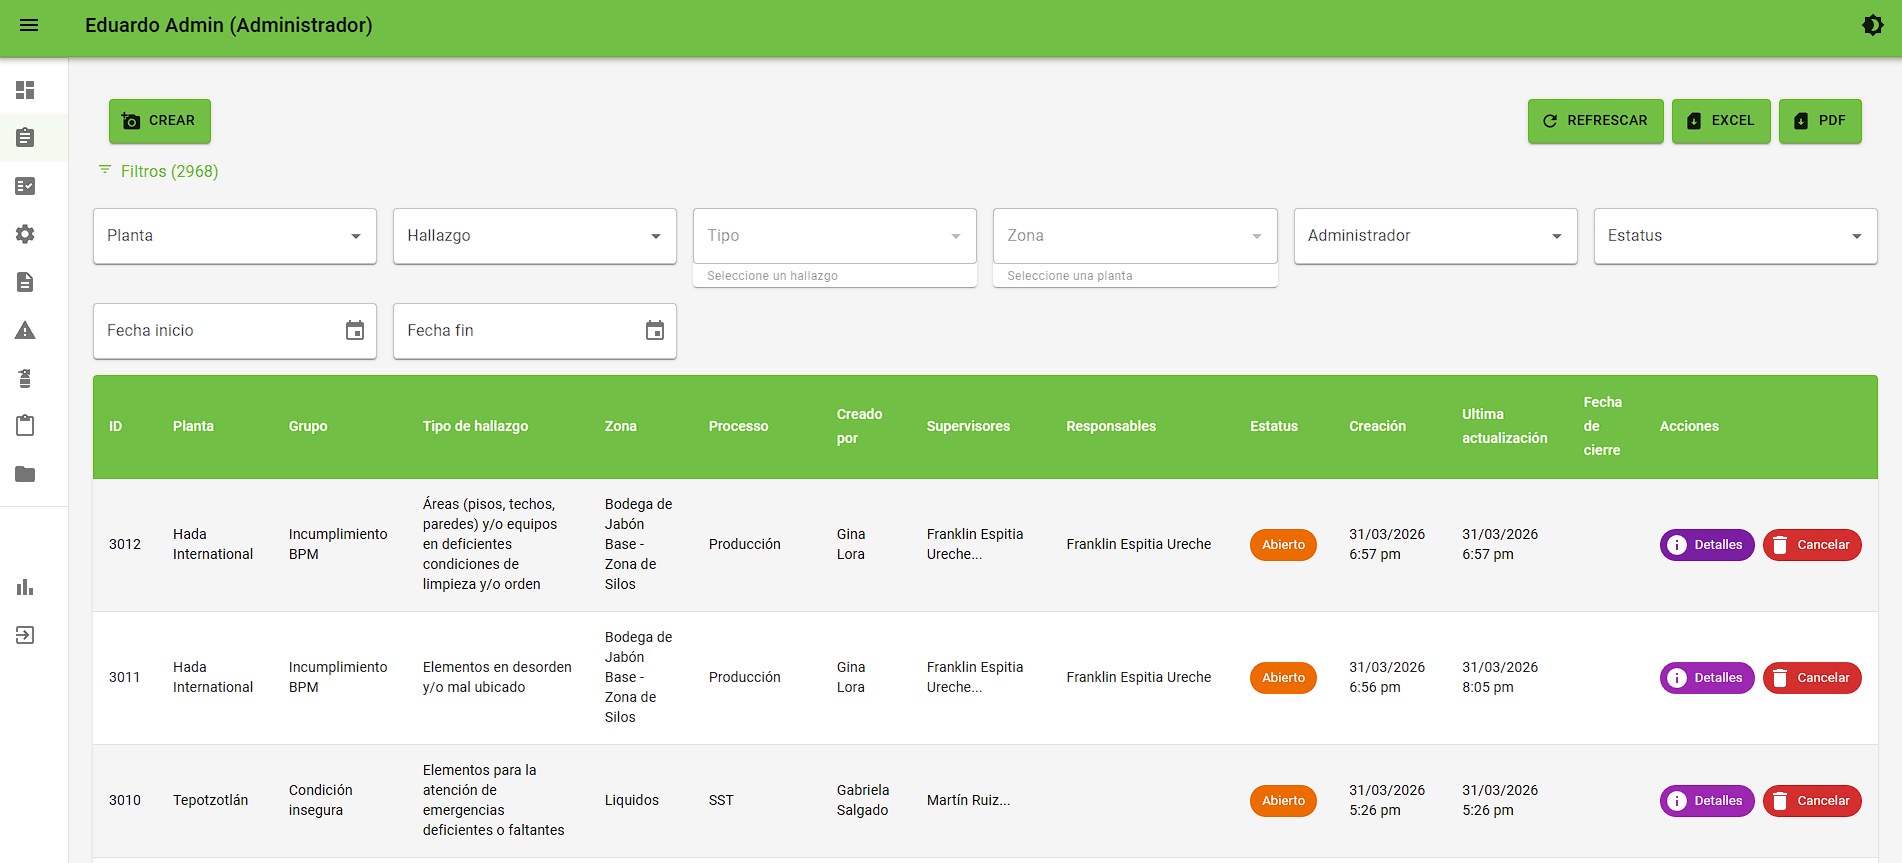Expand the Hallazgo dropdown filter
This screenshot has height=863, width=1902.
coord(535,236)
